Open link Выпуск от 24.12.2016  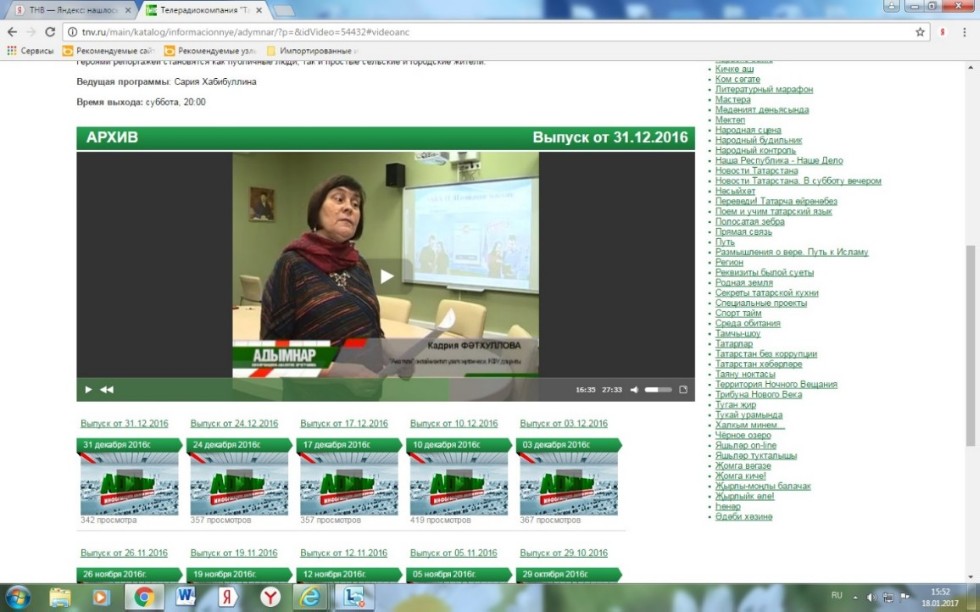coord(234,424)
